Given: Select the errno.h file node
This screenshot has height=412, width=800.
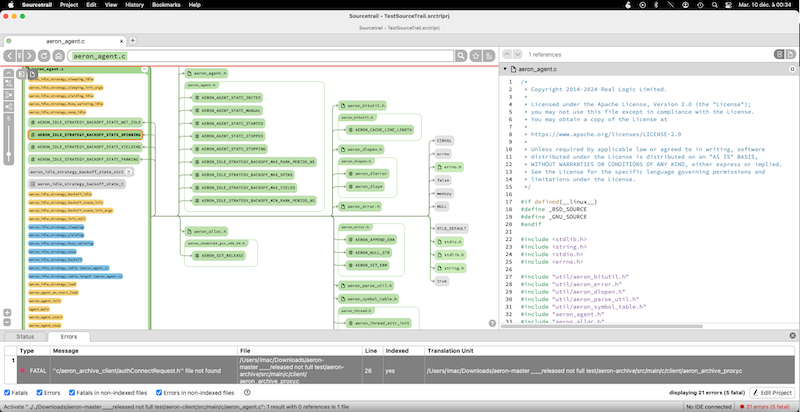Looking at the screenshot, I should coord(447,167).
